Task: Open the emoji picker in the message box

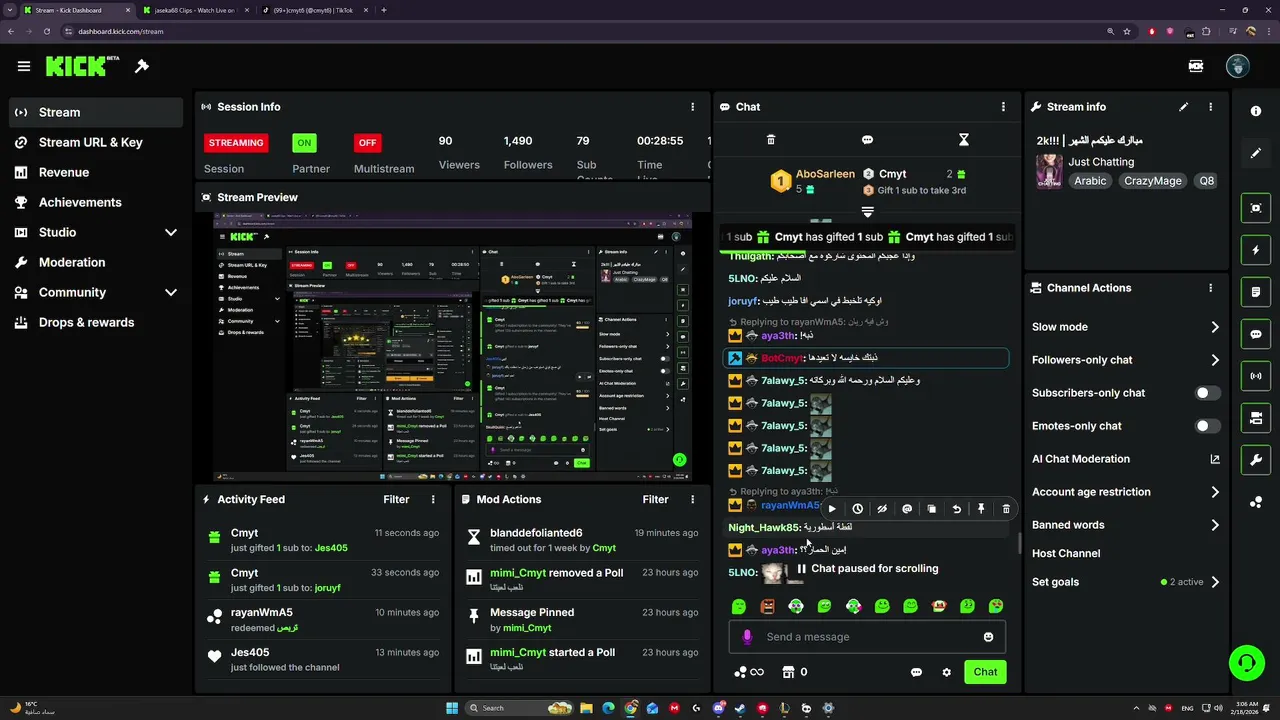Action: click(x=988, y=637)
